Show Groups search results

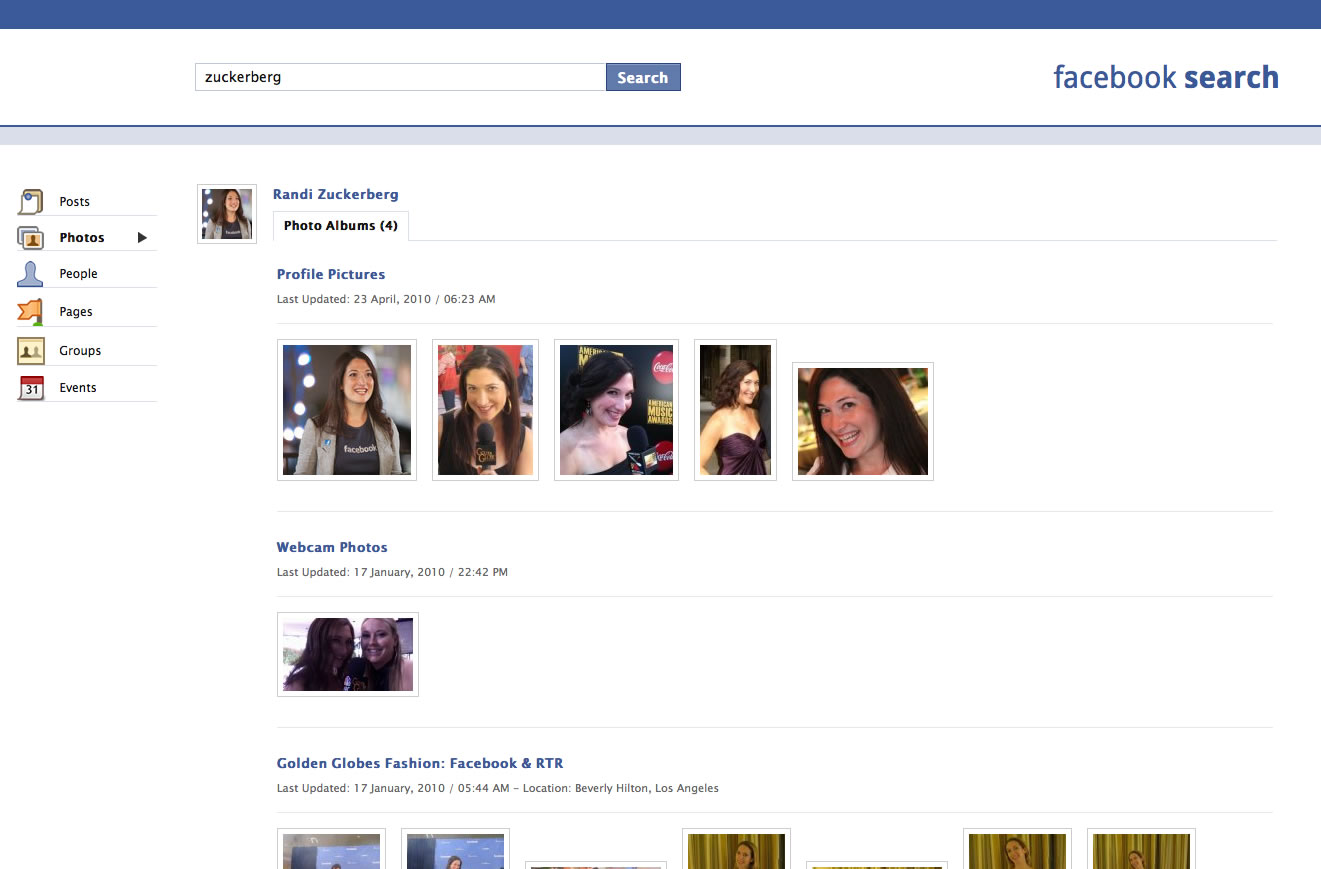pos(80,351)
